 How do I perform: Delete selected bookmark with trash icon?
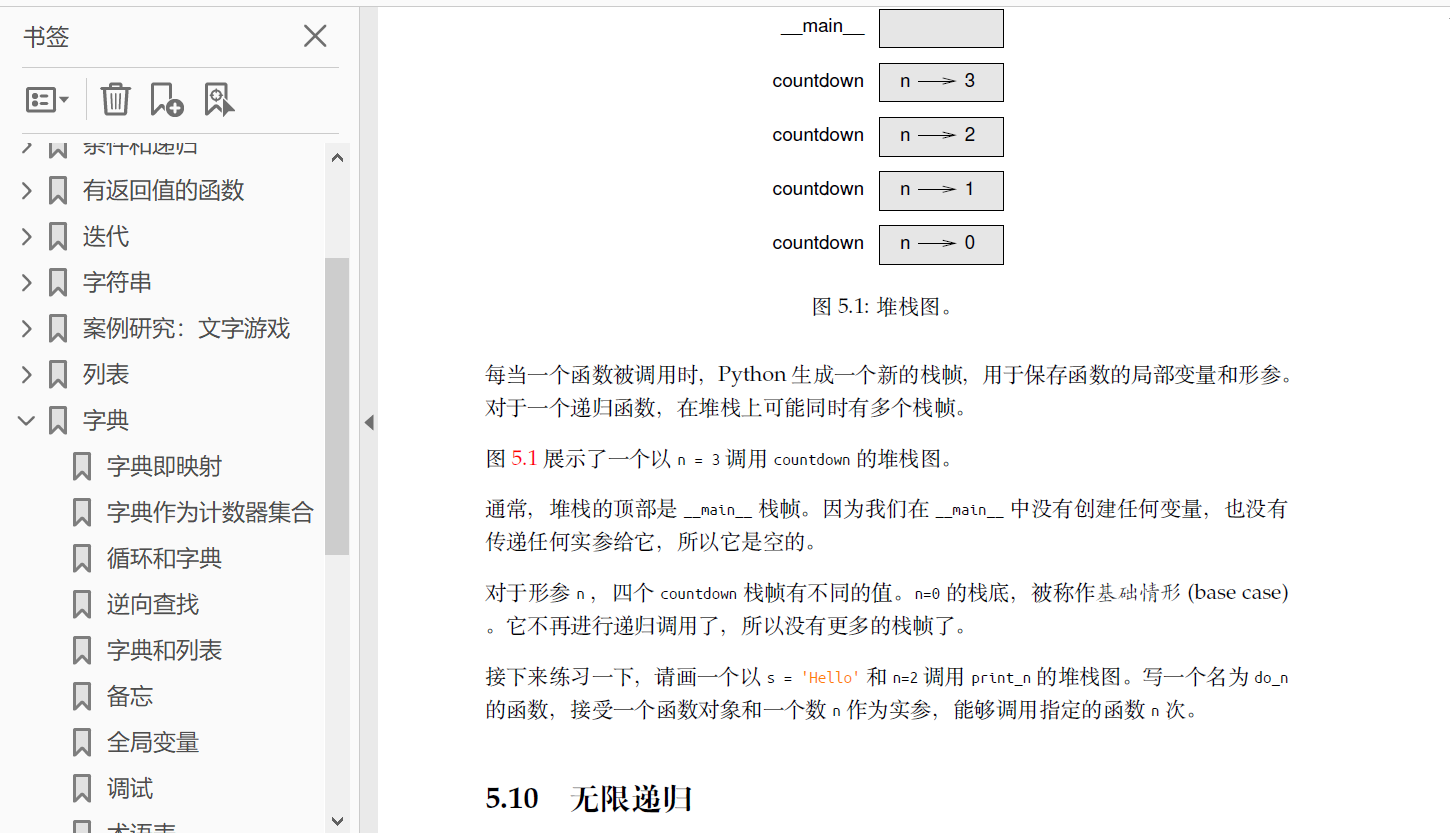pyautogui.click(x=115, y=100)
